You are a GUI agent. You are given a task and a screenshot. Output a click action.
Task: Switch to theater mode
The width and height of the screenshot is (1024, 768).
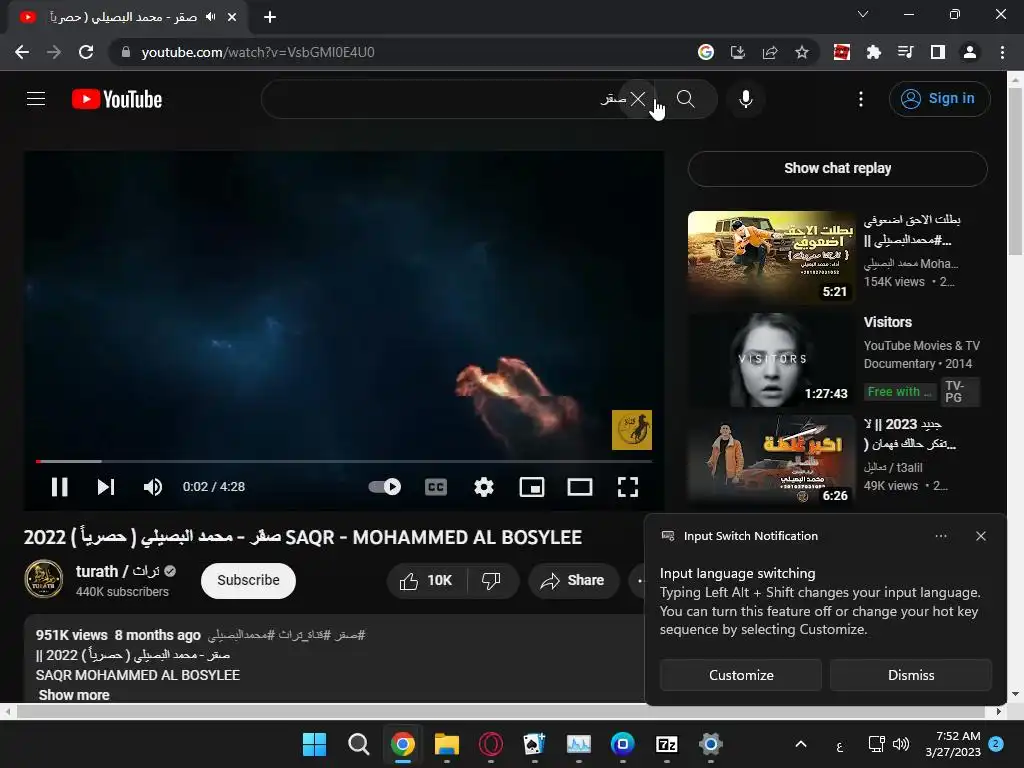[x=580, y=487]
